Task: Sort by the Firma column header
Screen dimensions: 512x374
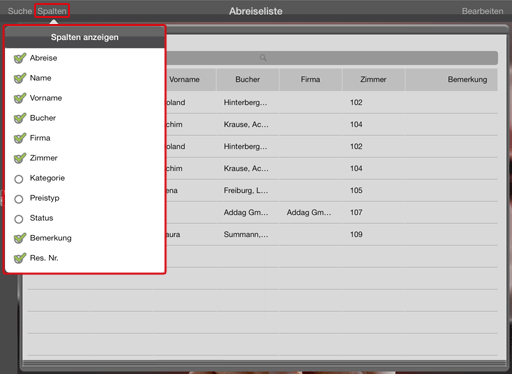Action: click(x=310, y=79)
